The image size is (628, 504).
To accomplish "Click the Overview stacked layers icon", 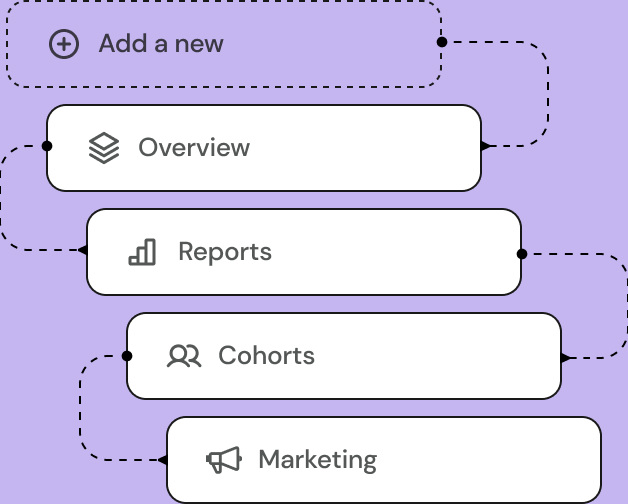I will (104, 148).
